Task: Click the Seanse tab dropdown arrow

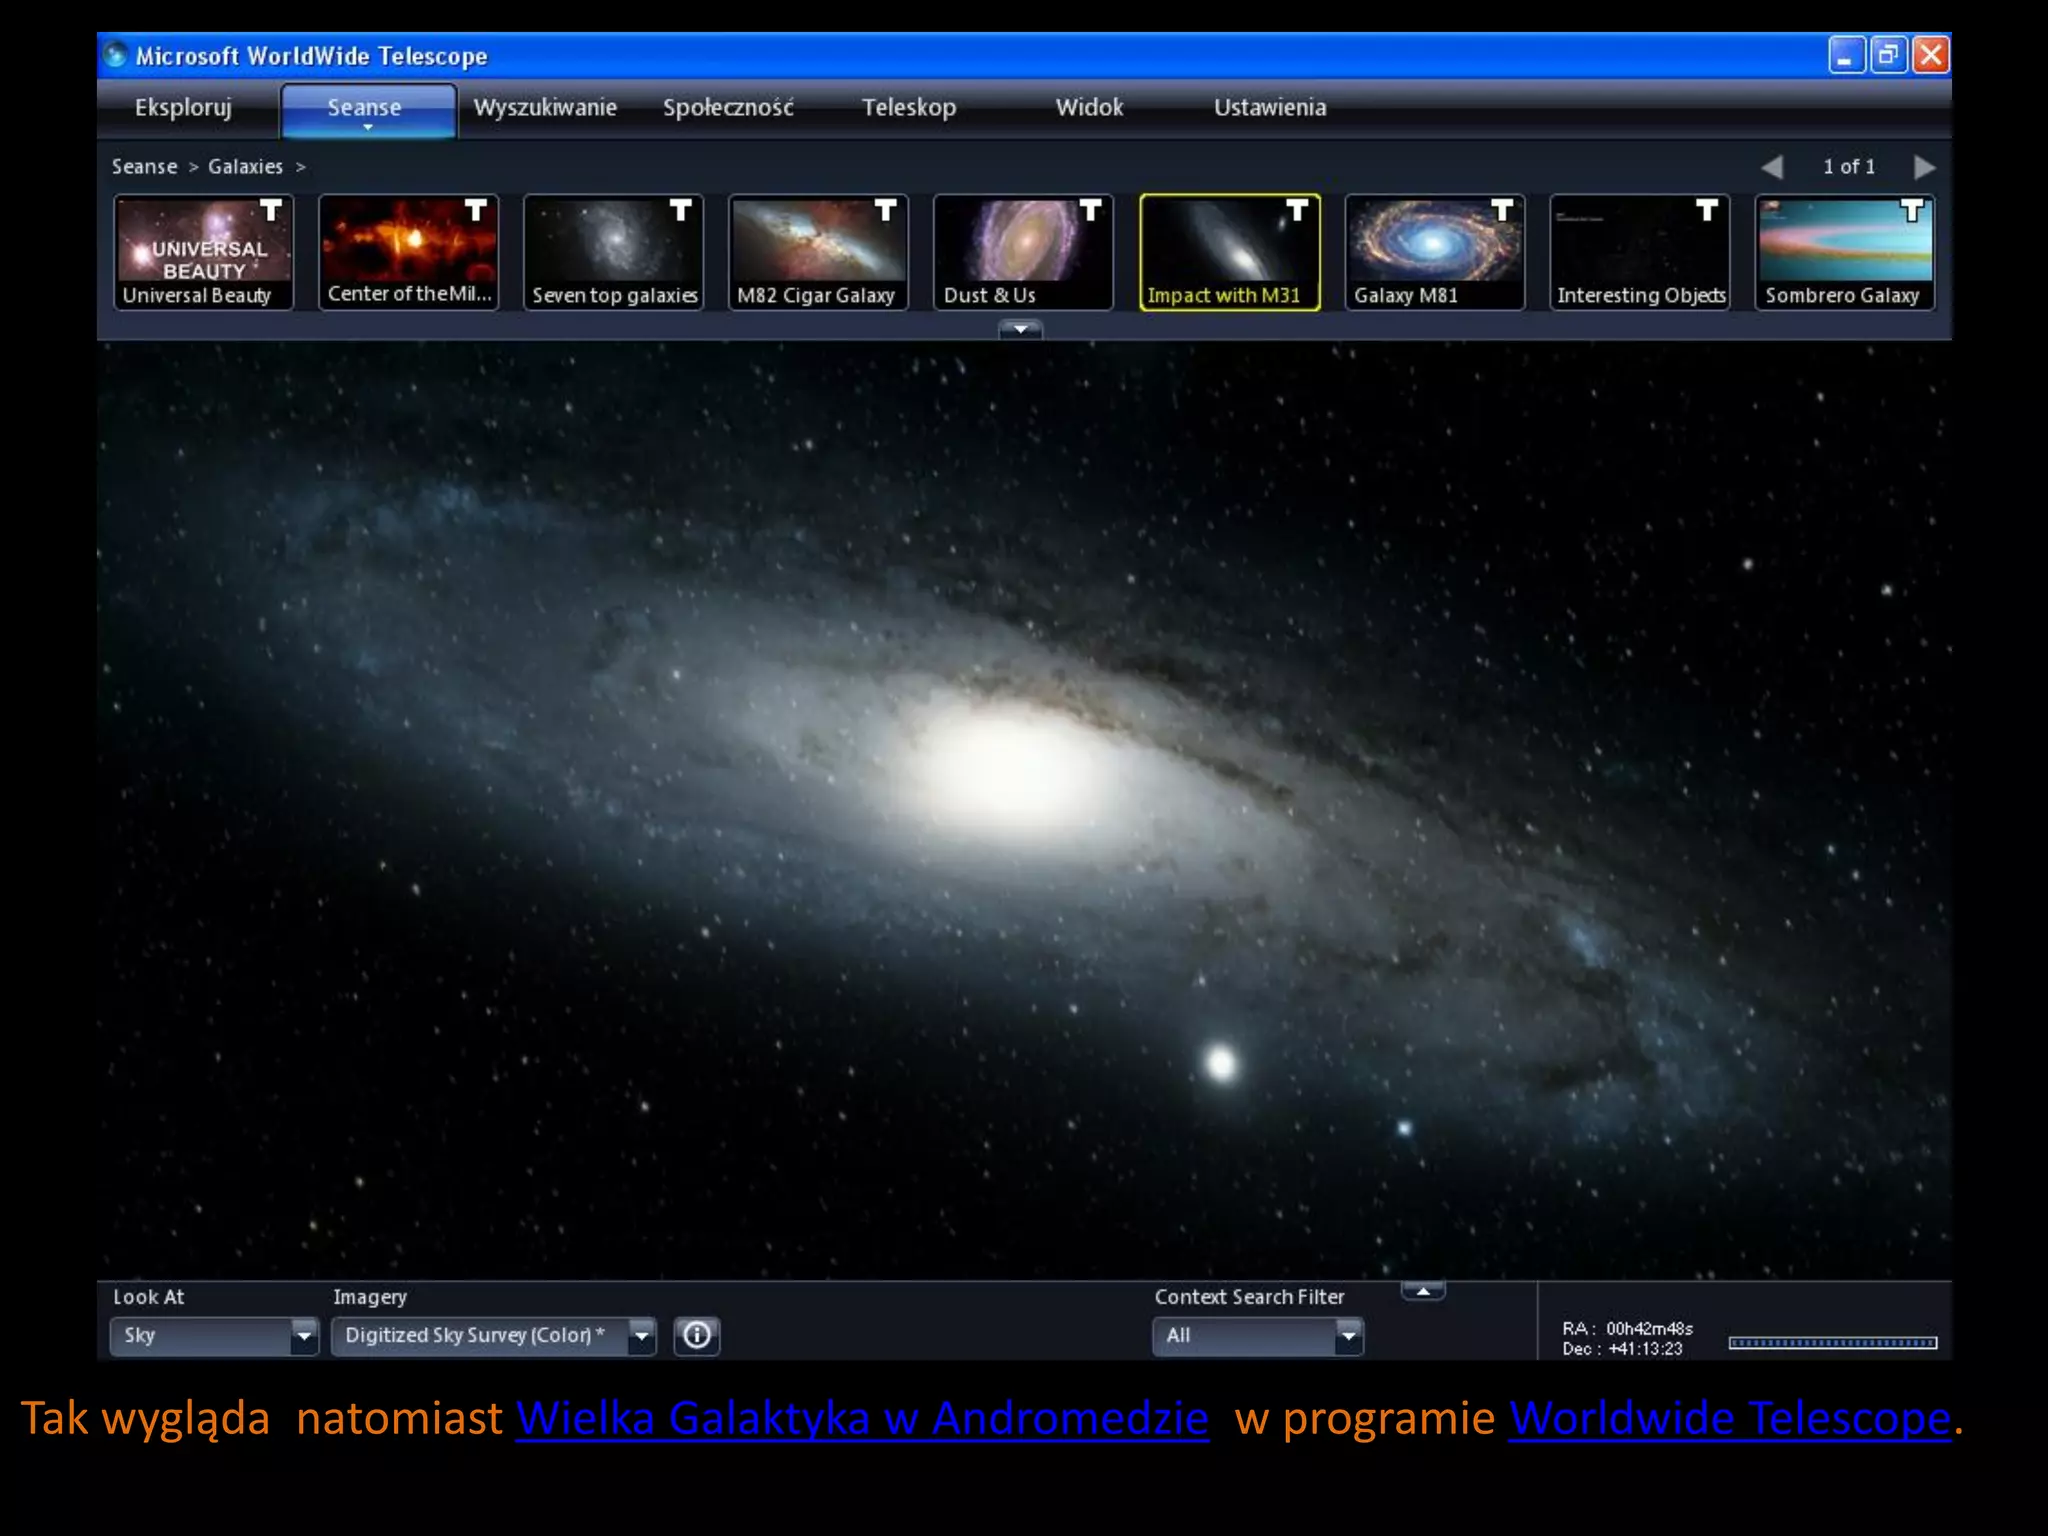Action: pyautogui.click(x=368, y=128)
